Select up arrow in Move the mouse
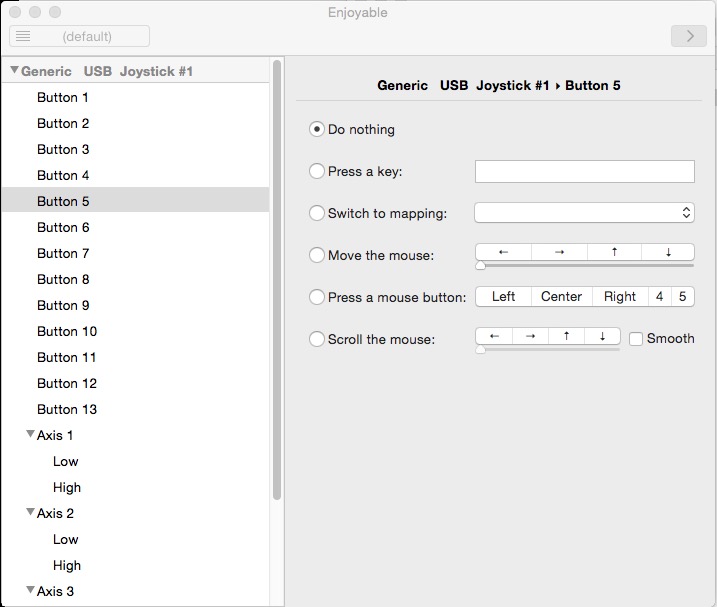Screen dimensions: 717x607 tap(615, 252)
